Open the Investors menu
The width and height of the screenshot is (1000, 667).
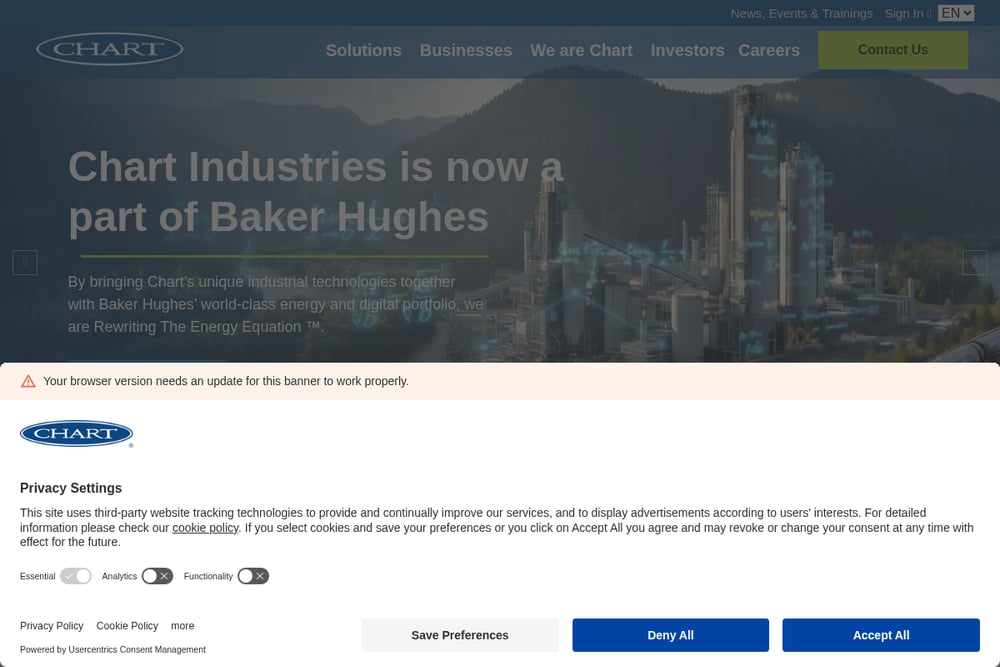coord(688,50)
